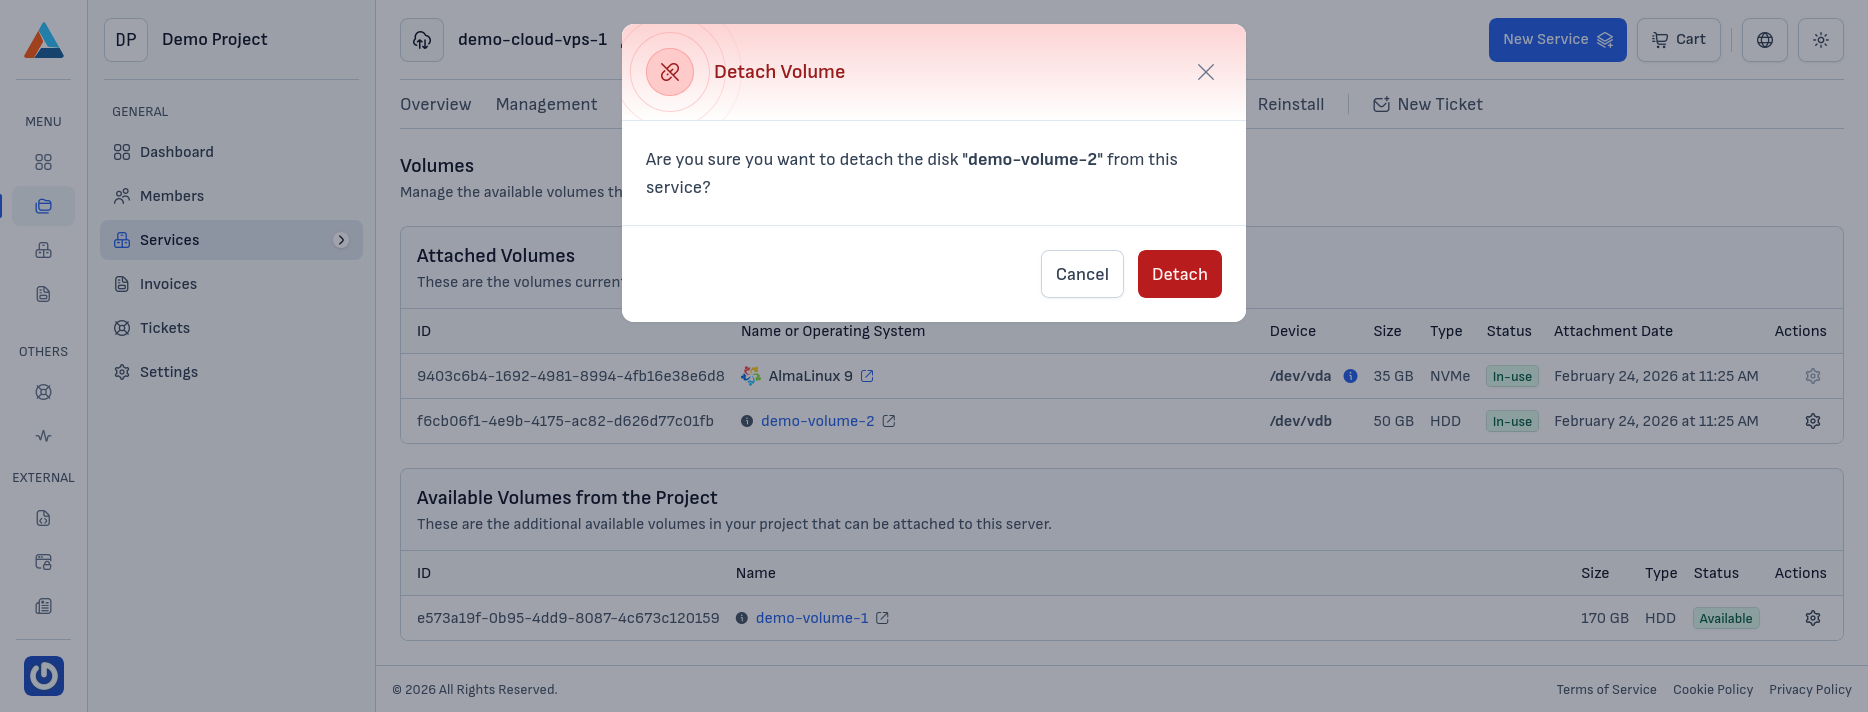The height and width of the screenshot is (712, 1868).
Task: Click info icon next to /dev/vda
Action: pos(1350,376)
